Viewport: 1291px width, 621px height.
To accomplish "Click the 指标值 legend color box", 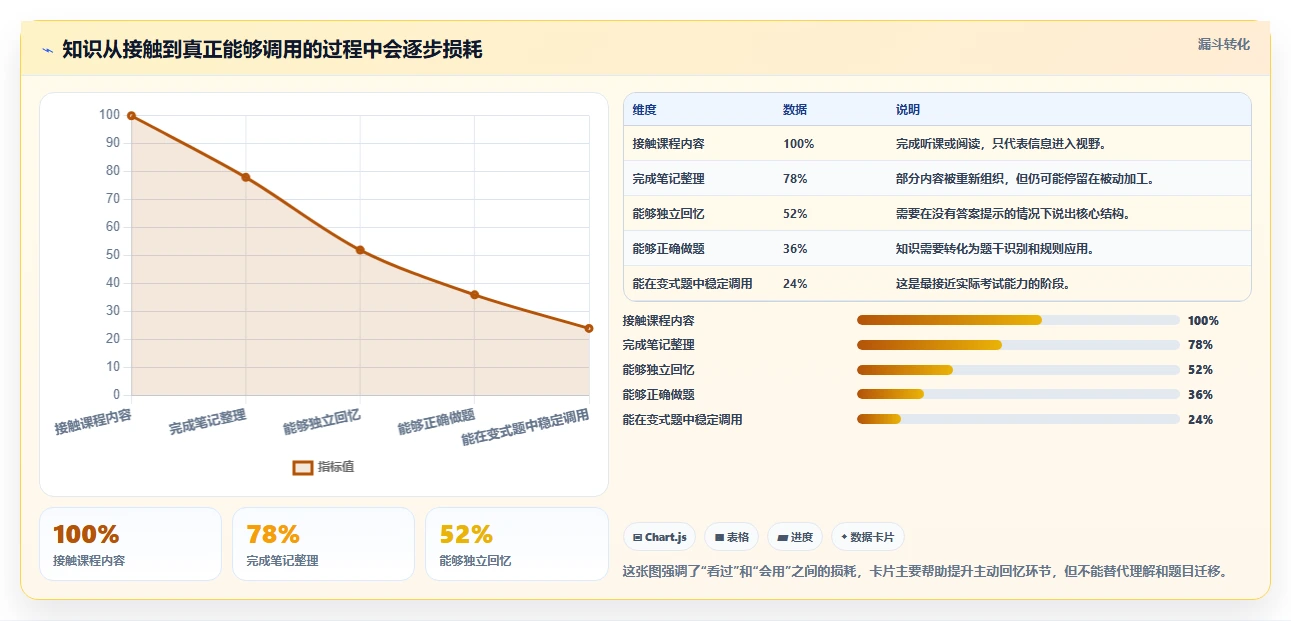I will click(x=303, y=467).
